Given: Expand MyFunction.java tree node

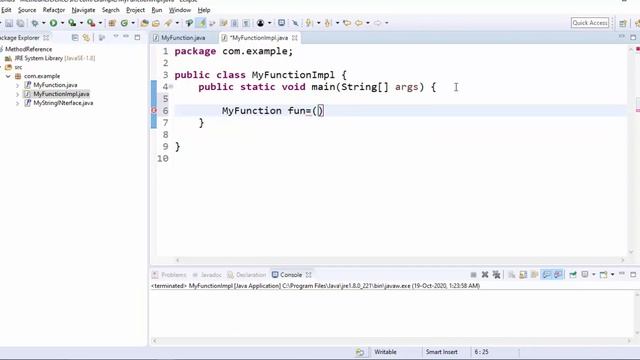Looking at the screenshot, I should click(x=17, y=85).
